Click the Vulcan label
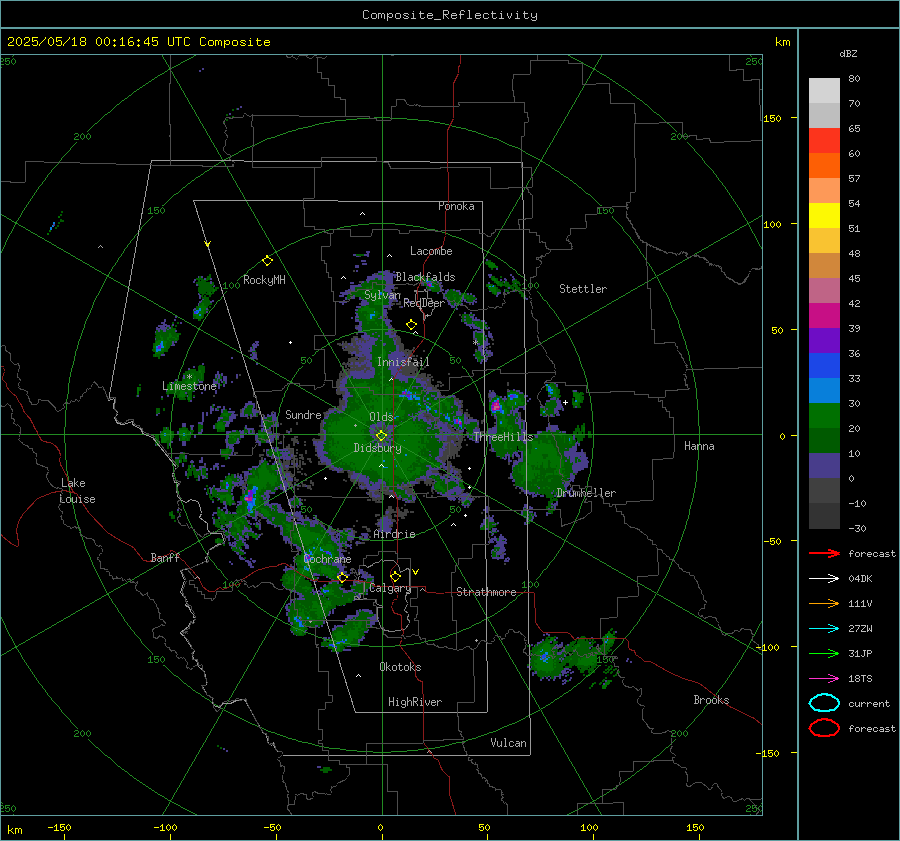The height and width of the screenshot is (841, 900). [508, 743]
